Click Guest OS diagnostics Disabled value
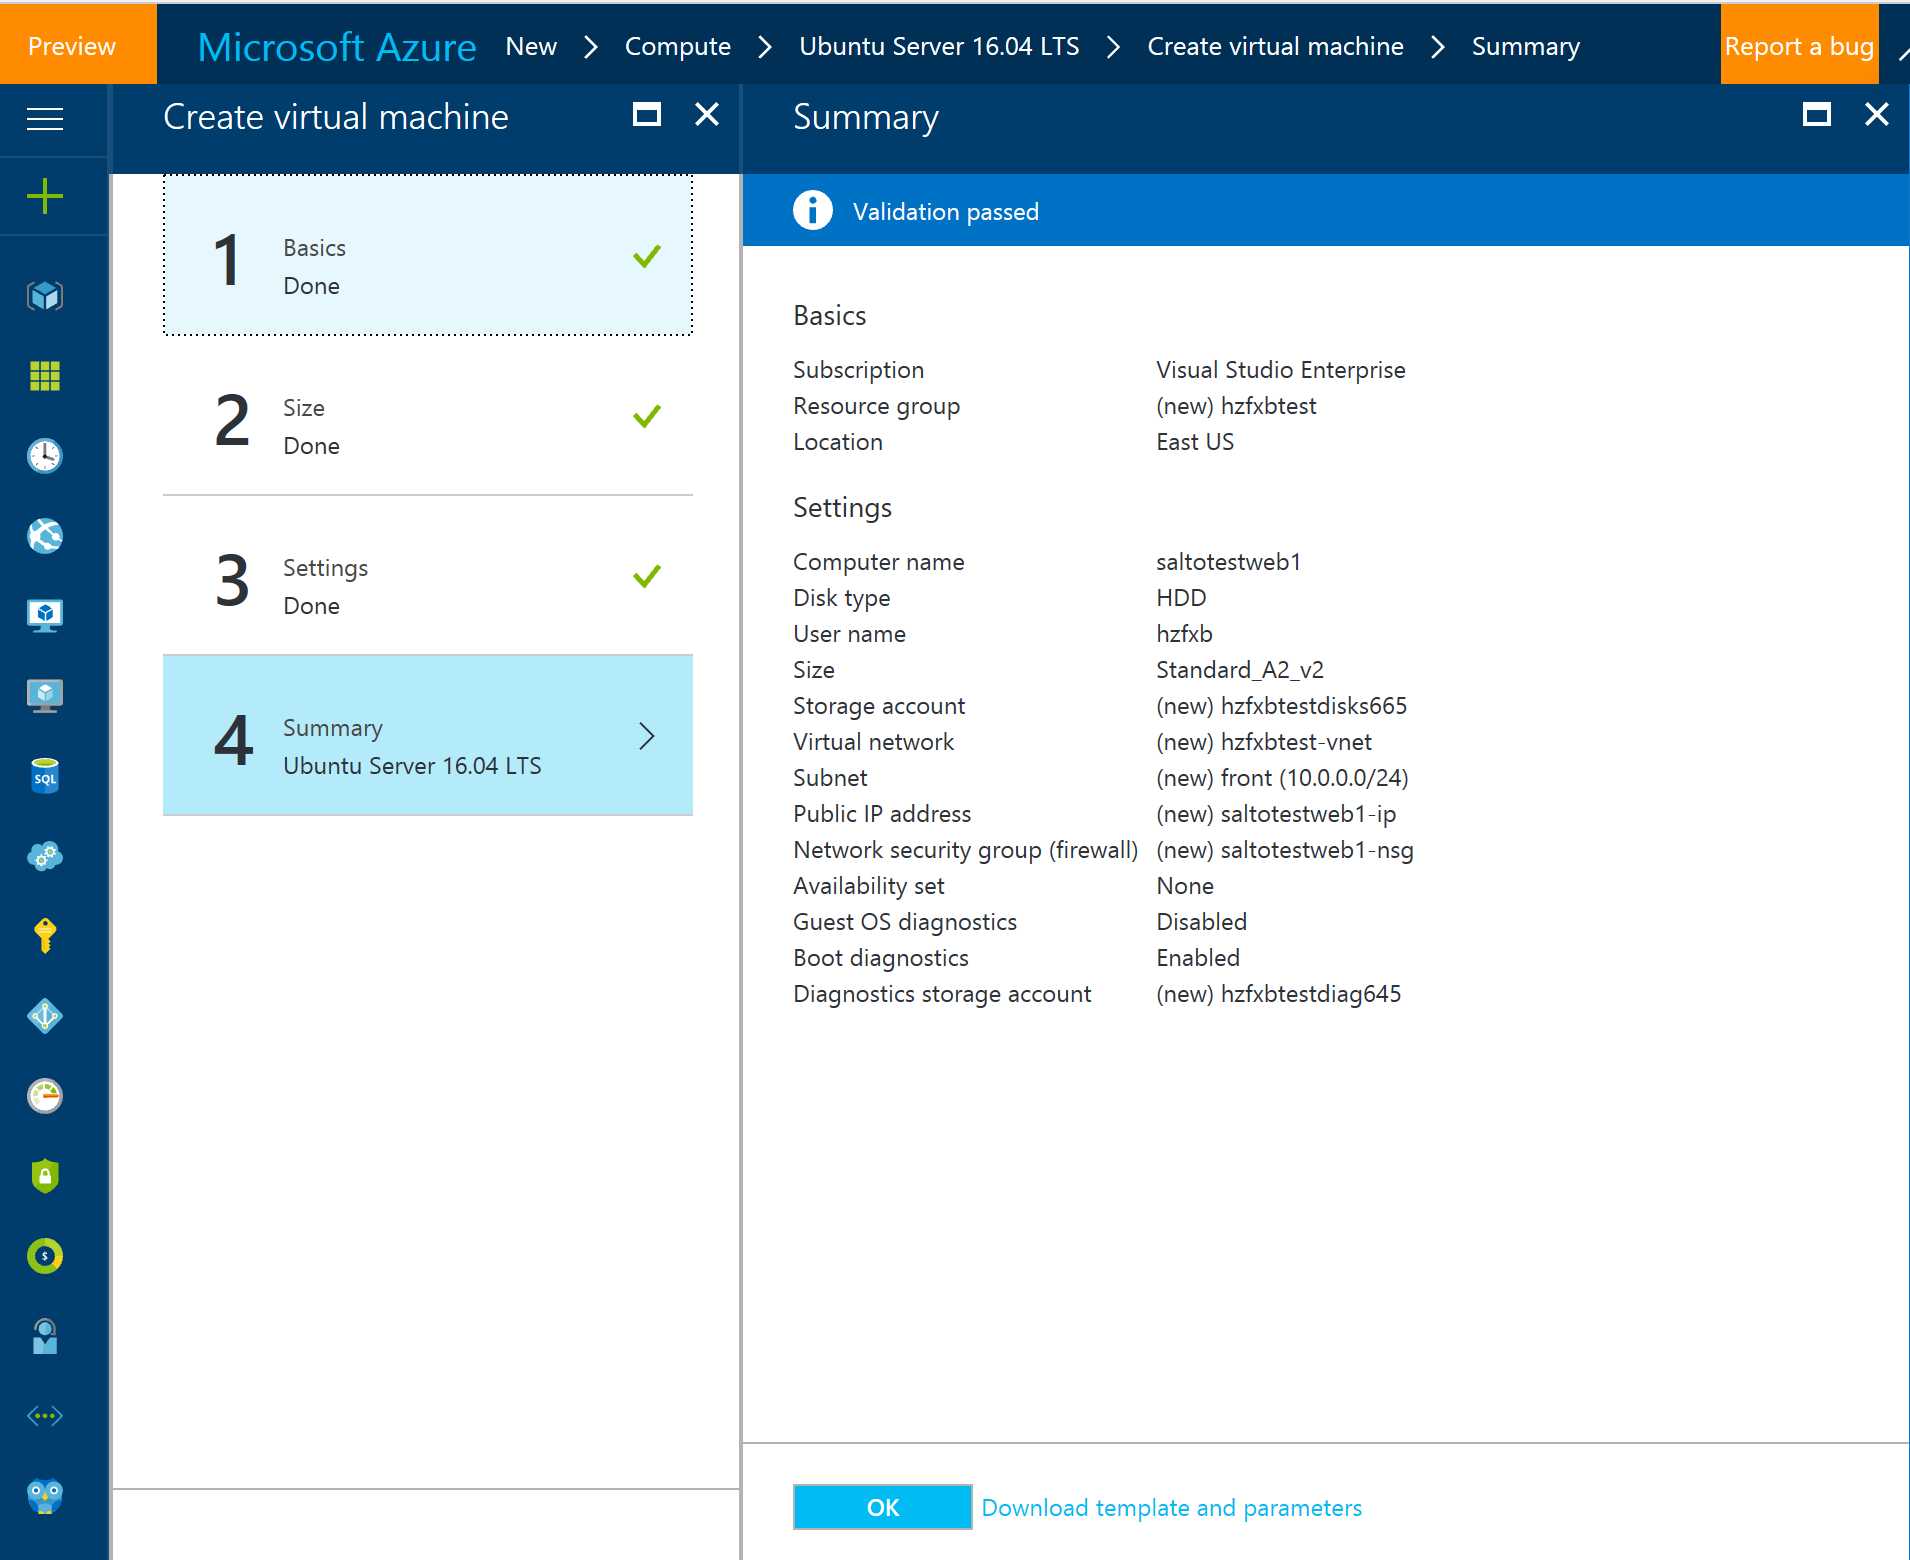 (x=1202, y=922)
